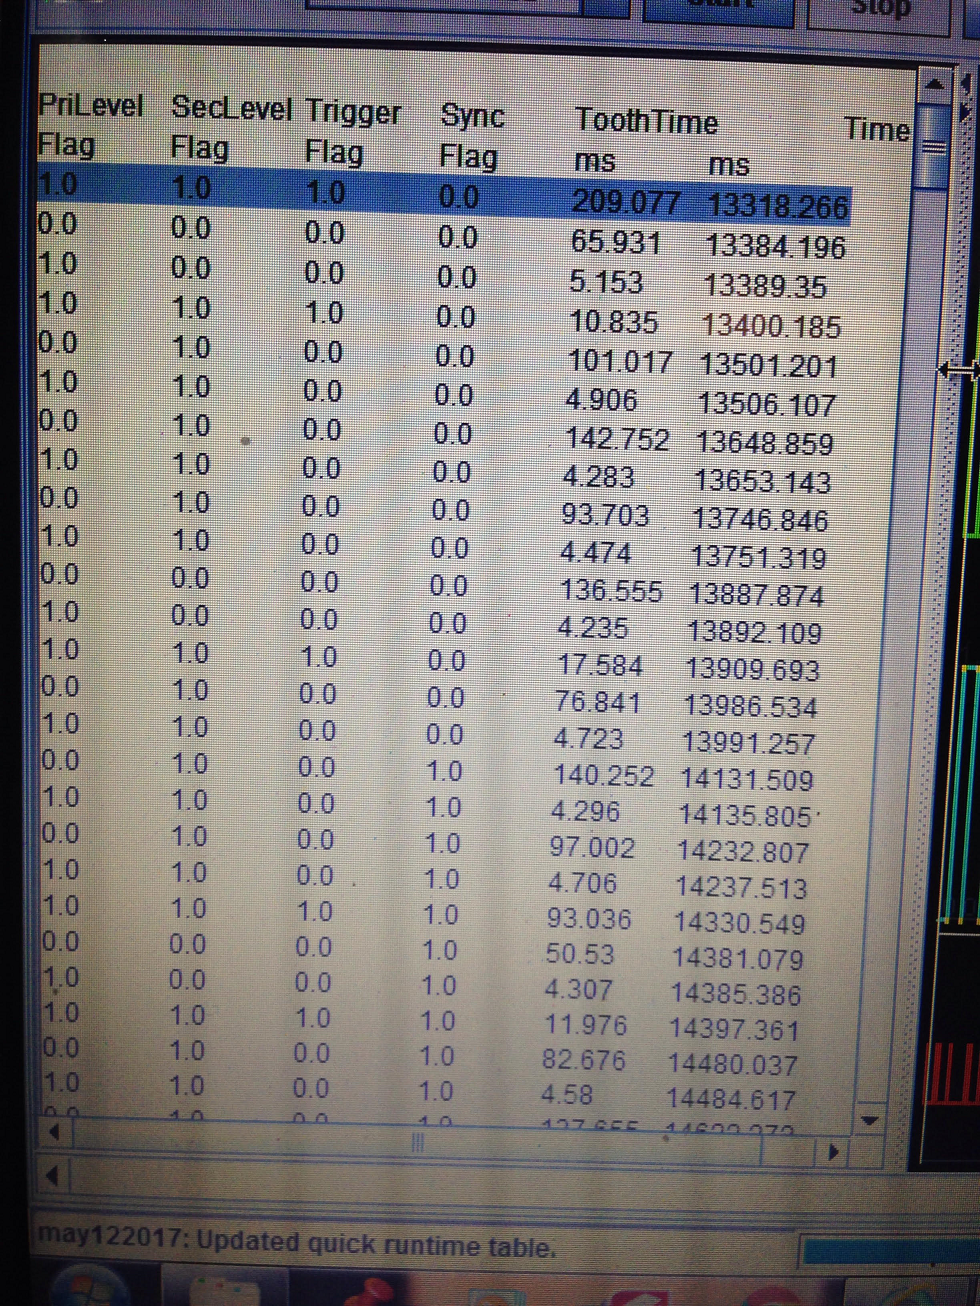The height and width of the screenshot is (1306, 980).
Task: Click the ToothTime value 142.752
Action: (x=617, y=439)
